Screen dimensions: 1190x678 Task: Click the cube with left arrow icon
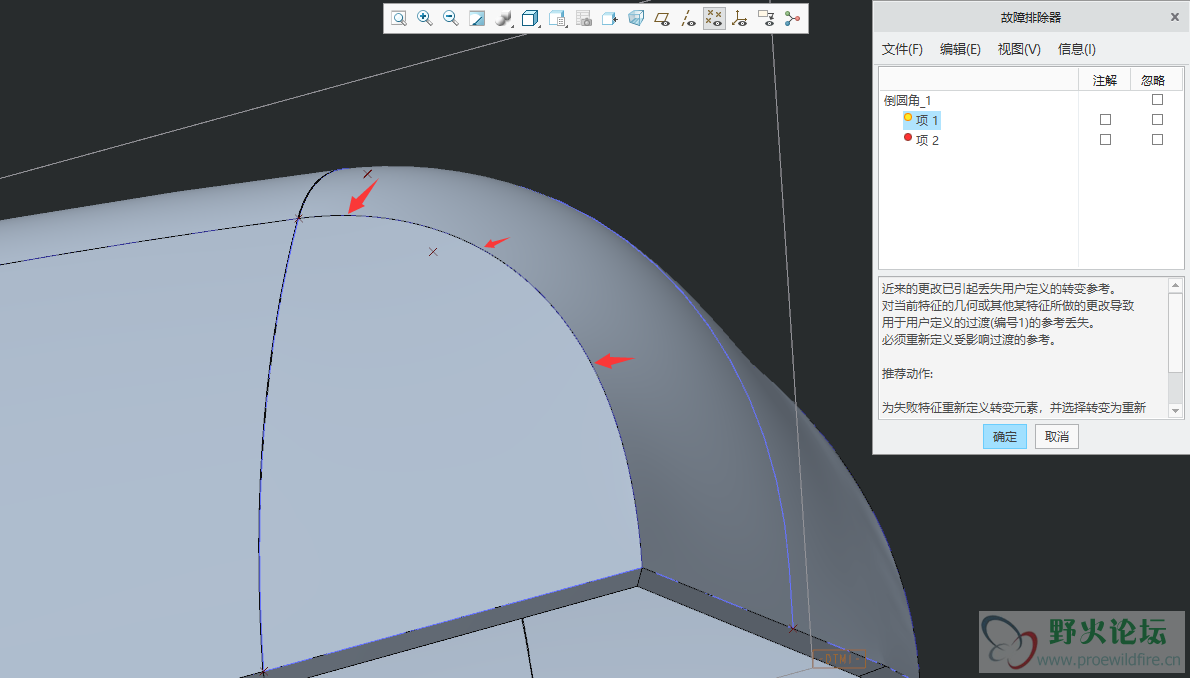pyautogui.click(x=609, y=18)
